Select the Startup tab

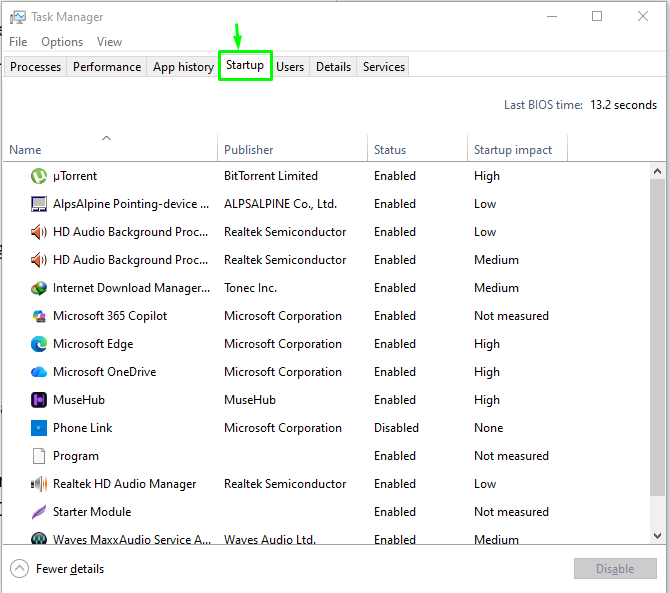pyautogui.click(x=245, y=65)
